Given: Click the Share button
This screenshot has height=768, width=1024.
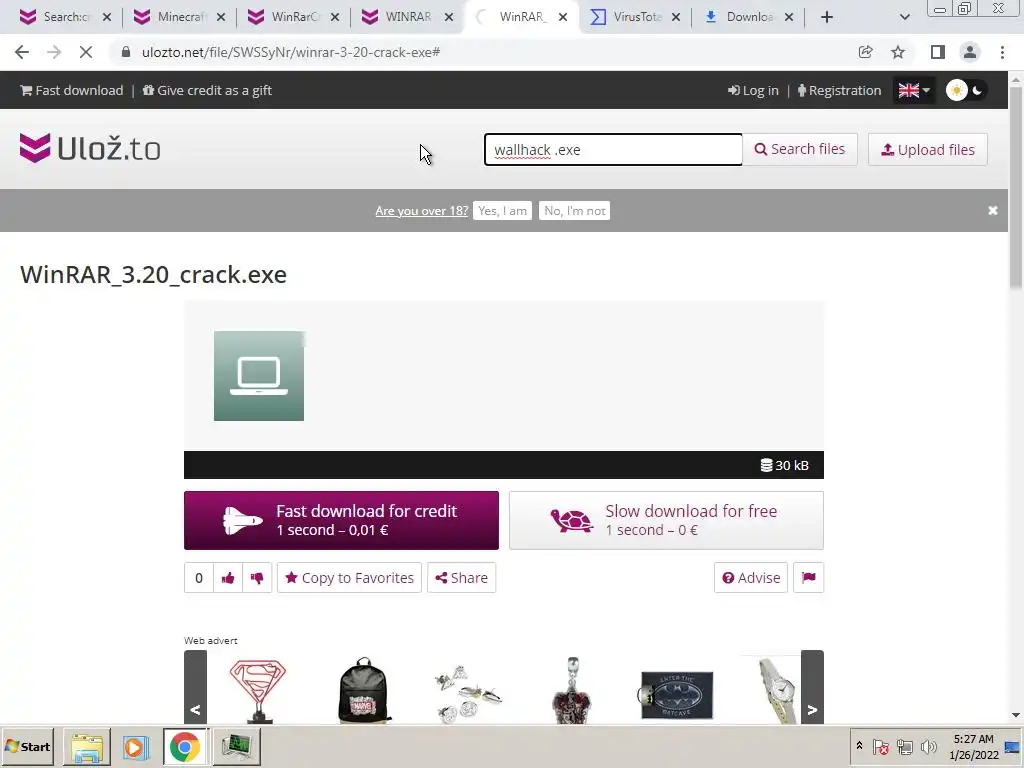Looking at the screenshot, I should tap(462, 578).
